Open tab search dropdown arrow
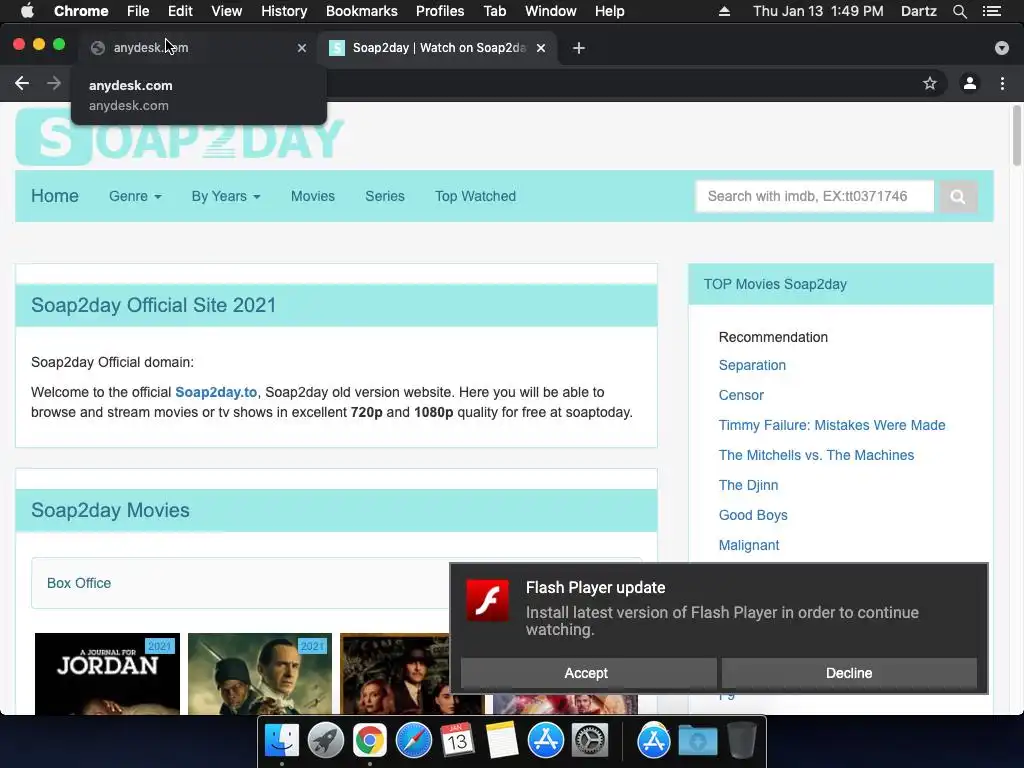The width and height of the screenshot is (1024, 768). pyautogui.click(x=1001, y=48)
